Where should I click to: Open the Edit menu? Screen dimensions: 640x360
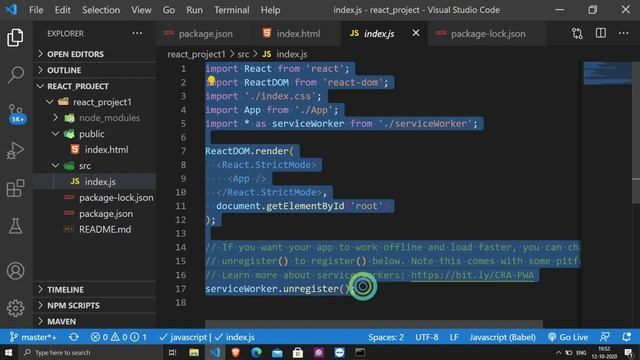[x=62, y=10]
